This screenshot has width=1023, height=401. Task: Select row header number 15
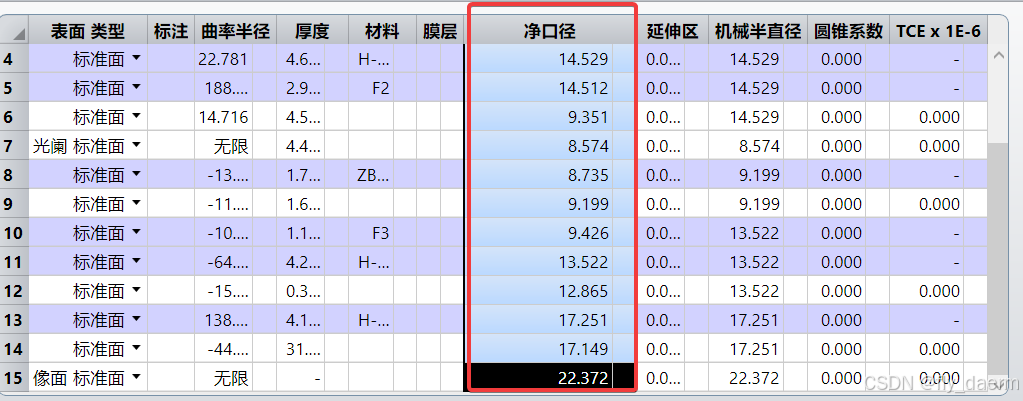tap(14, 378)
